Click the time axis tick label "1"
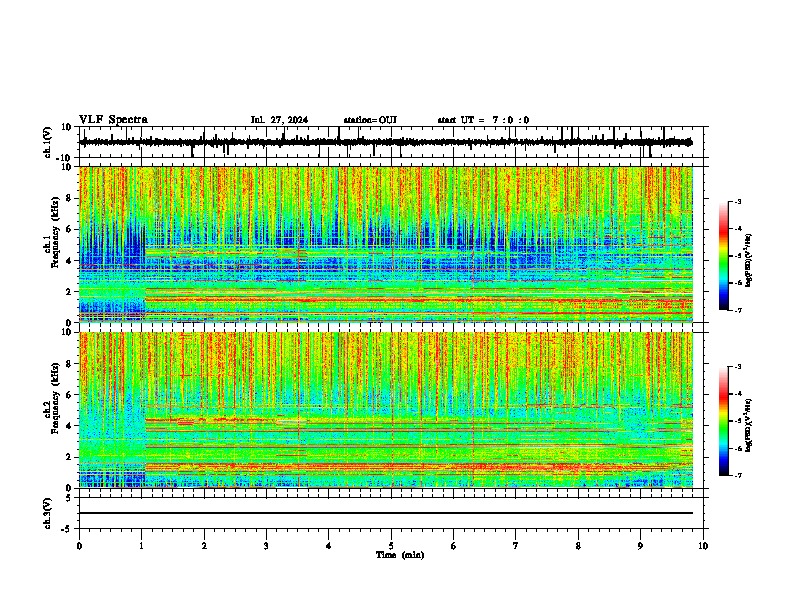 [x=141, y=546]
